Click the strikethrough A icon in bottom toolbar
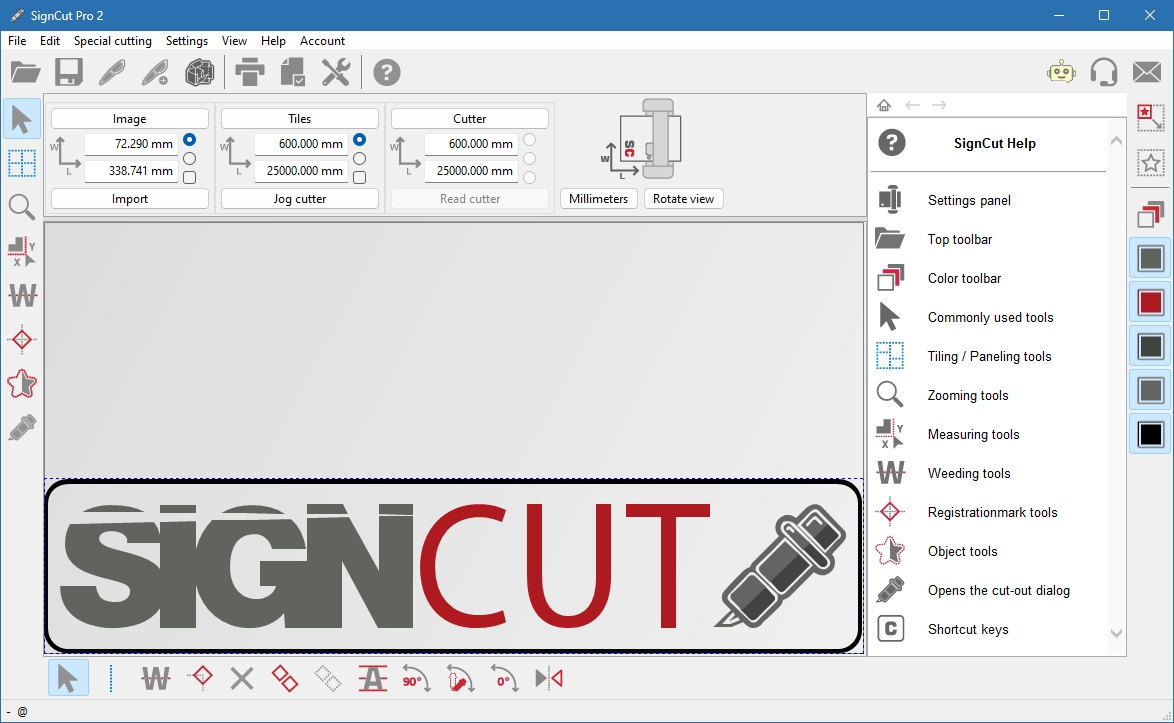This screenshot has width=1174, height=723. tap(372, 679)
